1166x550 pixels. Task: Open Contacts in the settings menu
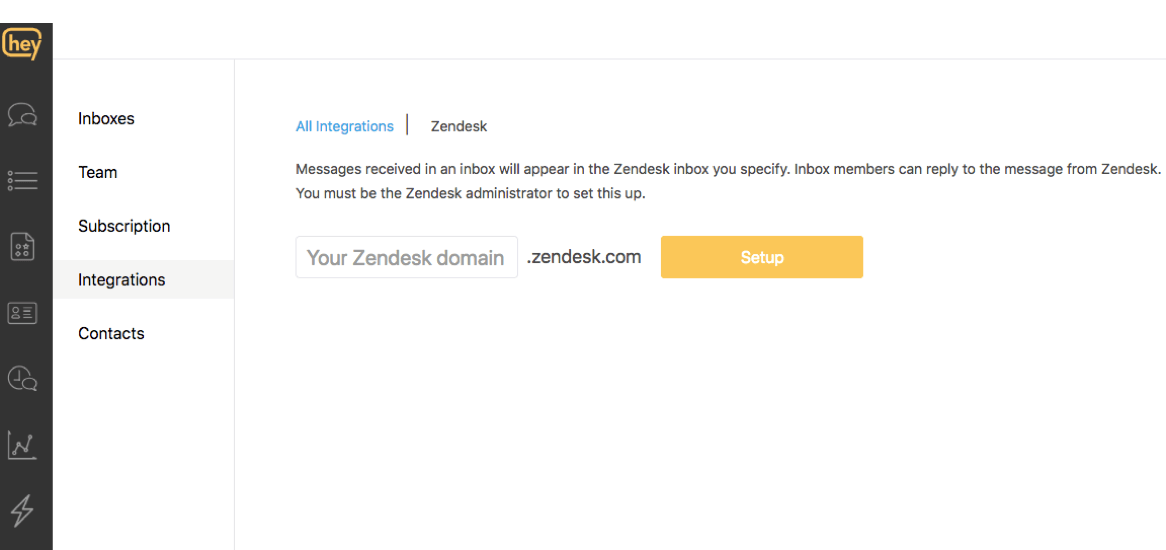click(111, 334)
